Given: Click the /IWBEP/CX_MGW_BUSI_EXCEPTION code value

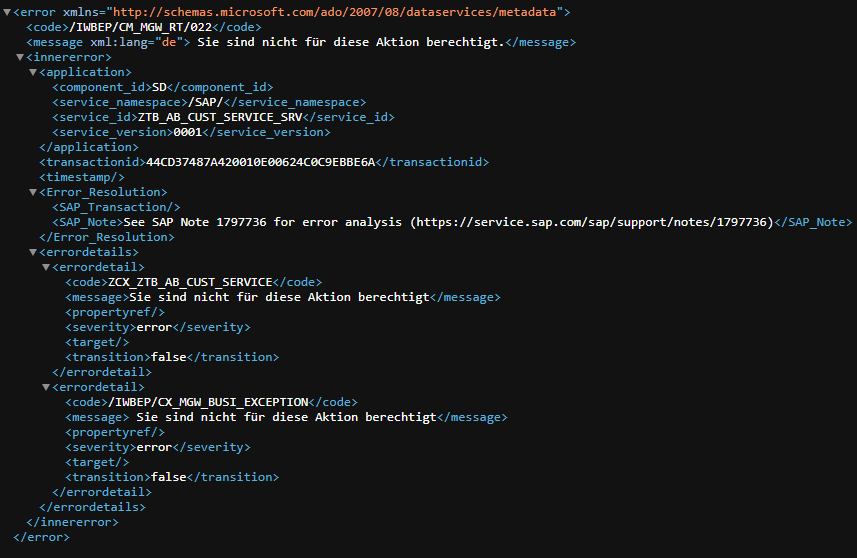Looking at the screenshot, I should 208,402.
